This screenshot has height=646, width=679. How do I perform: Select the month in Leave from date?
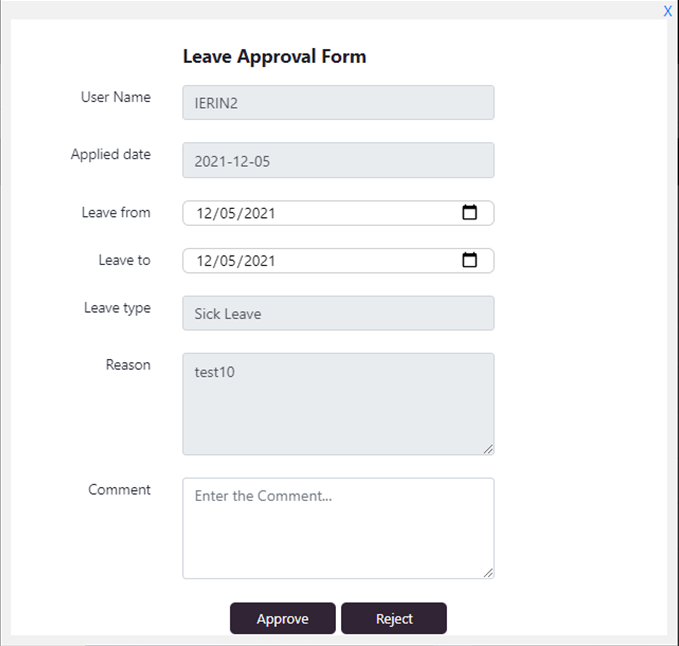coord(204,213)
